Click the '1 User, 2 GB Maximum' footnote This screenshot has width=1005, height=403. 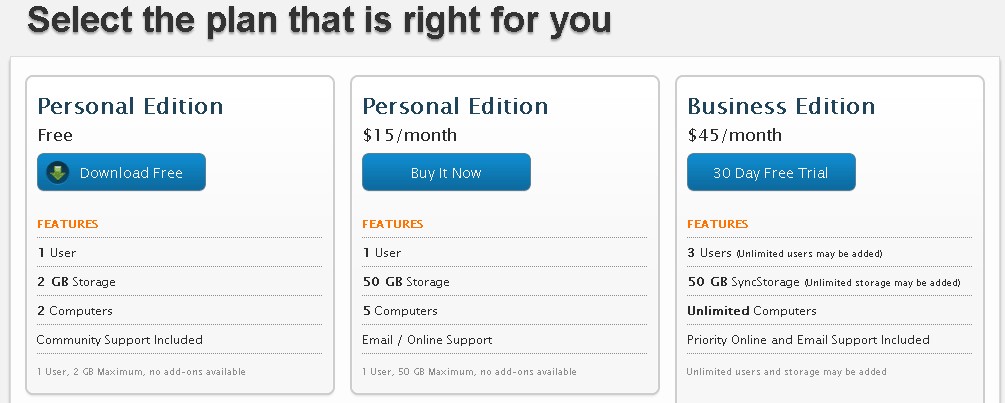tap(141, 372)
